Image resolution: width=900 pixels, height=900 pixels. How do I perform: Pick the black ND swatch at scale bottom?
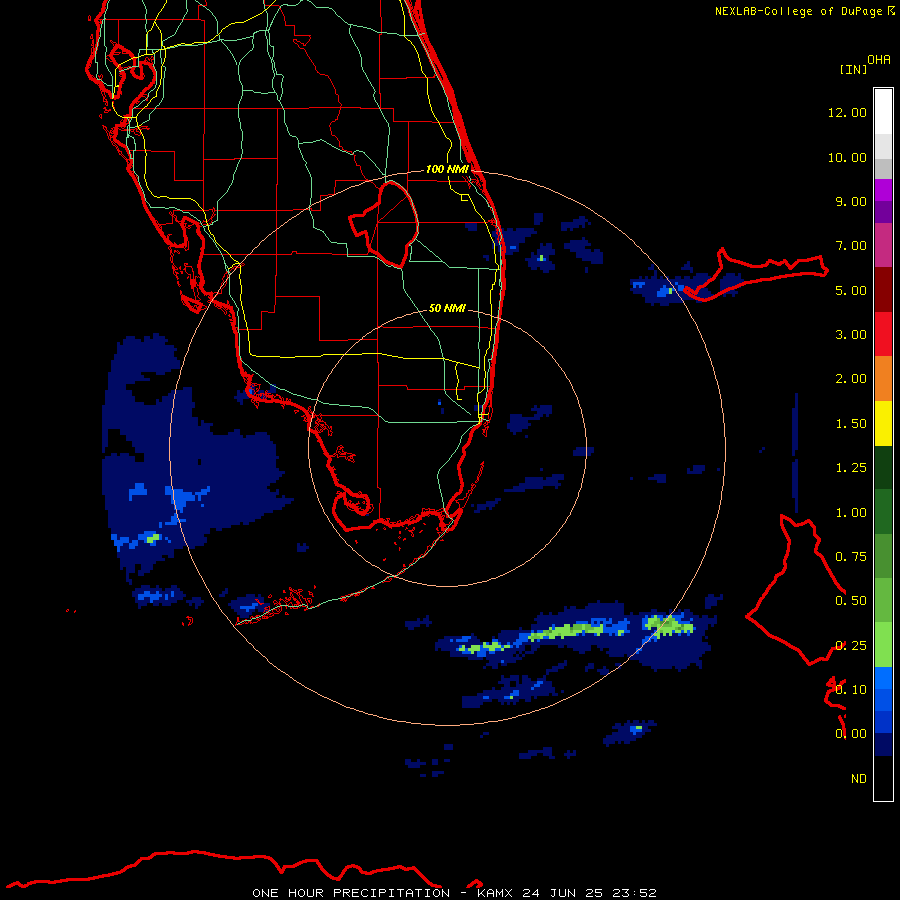(x=883, y=778)
